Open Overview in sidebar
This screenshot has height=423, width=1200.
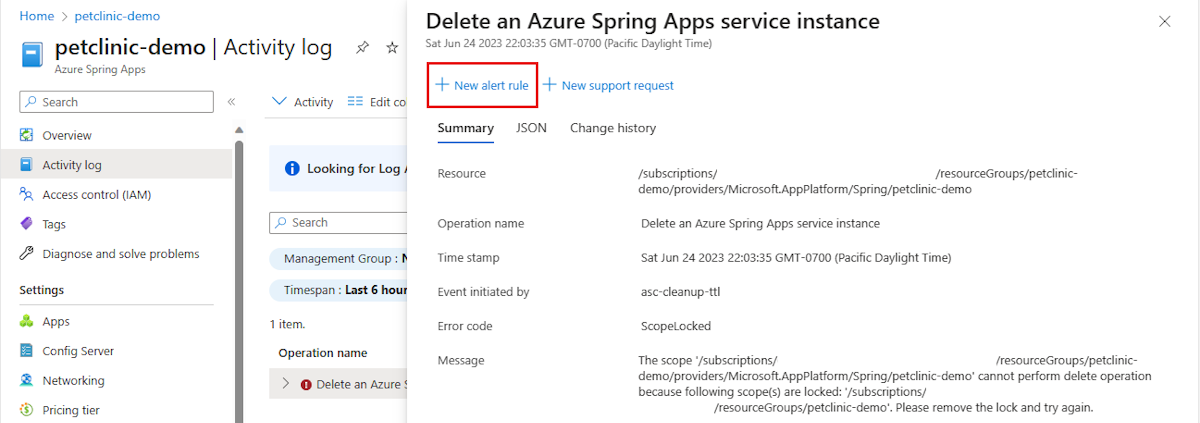coord(67,135)
